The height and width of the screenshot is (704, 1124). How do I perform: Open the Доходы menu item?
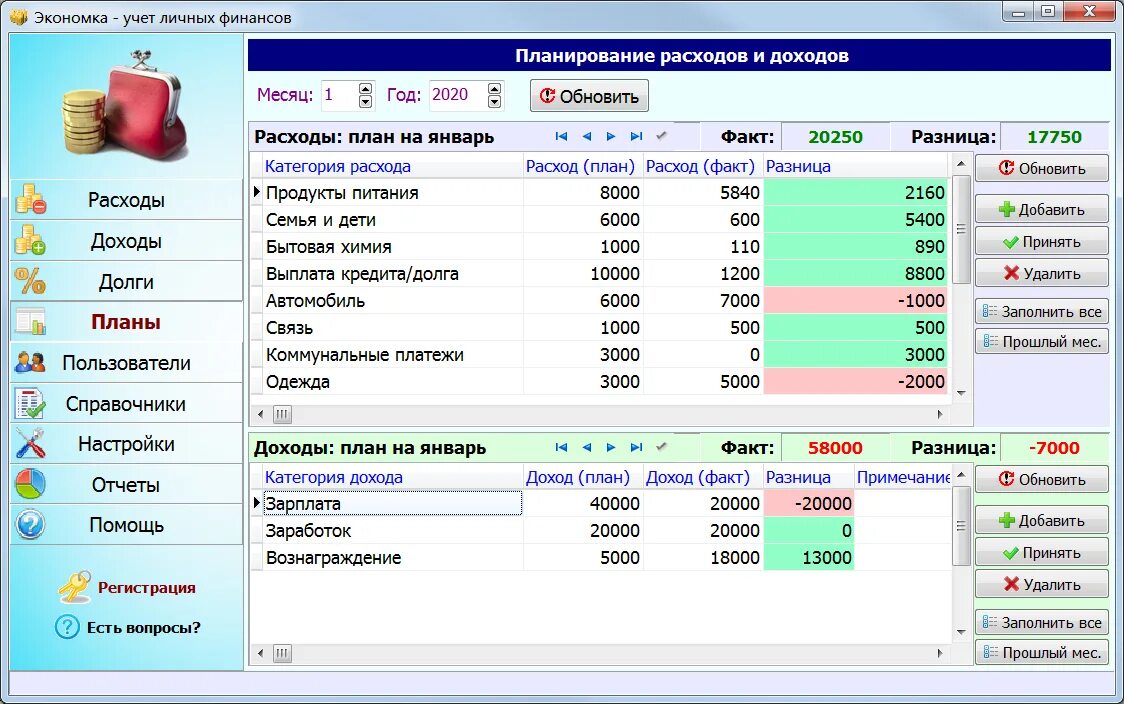tap(126, 240)
